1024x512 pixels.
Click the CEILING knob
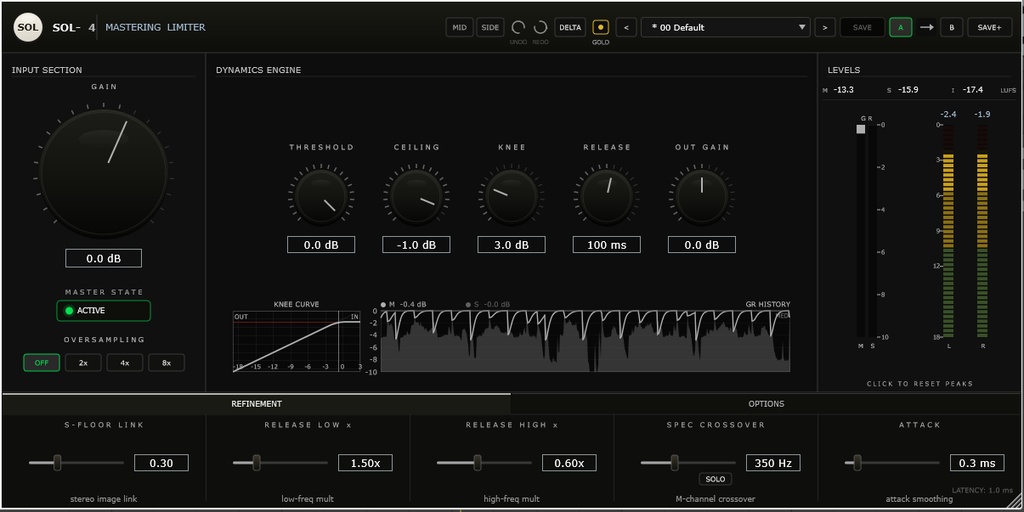tap(416, 196)
